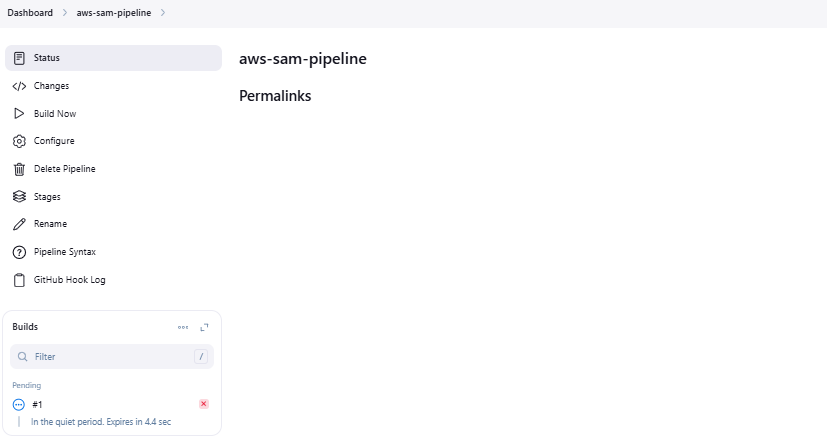Viewport: 827px width, 441px height.
Task: Expand chevron after aws-sam-pipeline breadcrumb
Action: 163,13
